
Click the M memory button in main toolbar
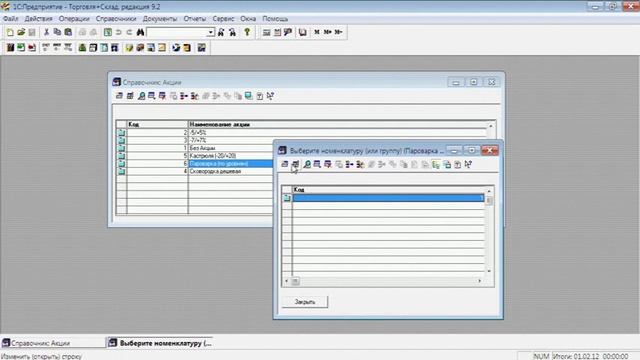coord(317,32)
